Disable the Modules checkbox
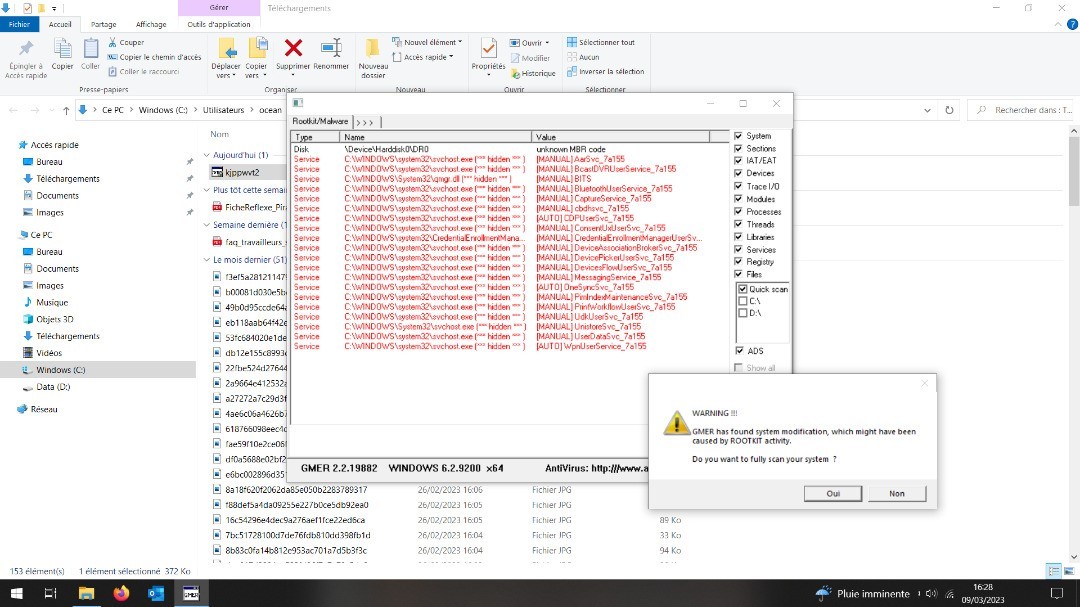Screen dimensions: 1080x607 (738, 198)
